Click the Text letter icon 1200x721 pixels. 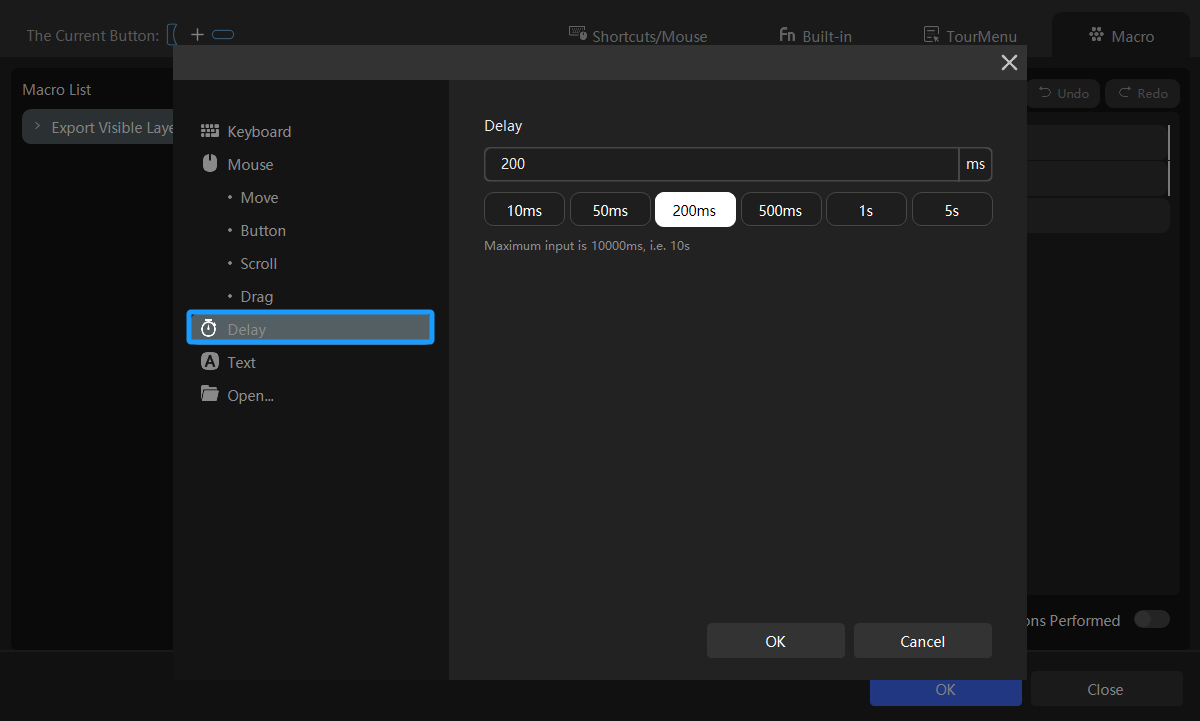point(209,362)
